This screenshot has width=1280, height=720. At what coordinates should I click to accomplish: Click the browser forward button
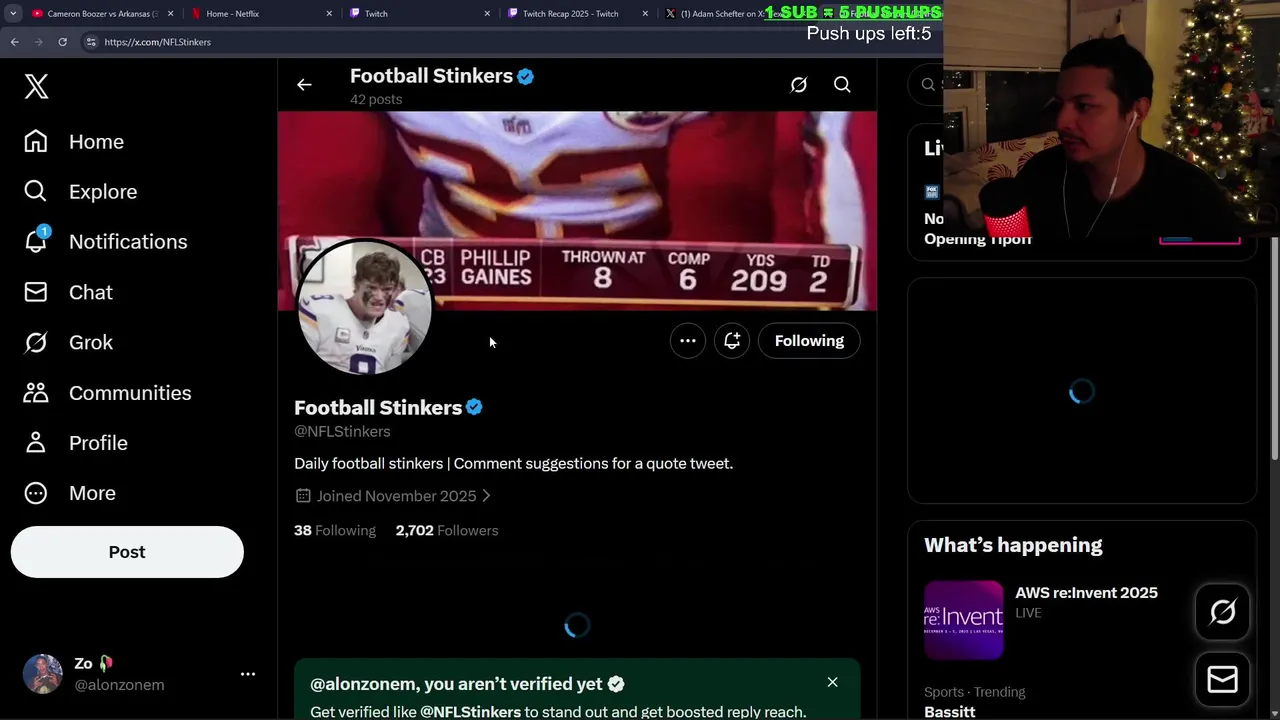pyautogui.click(x=38, y=42)
